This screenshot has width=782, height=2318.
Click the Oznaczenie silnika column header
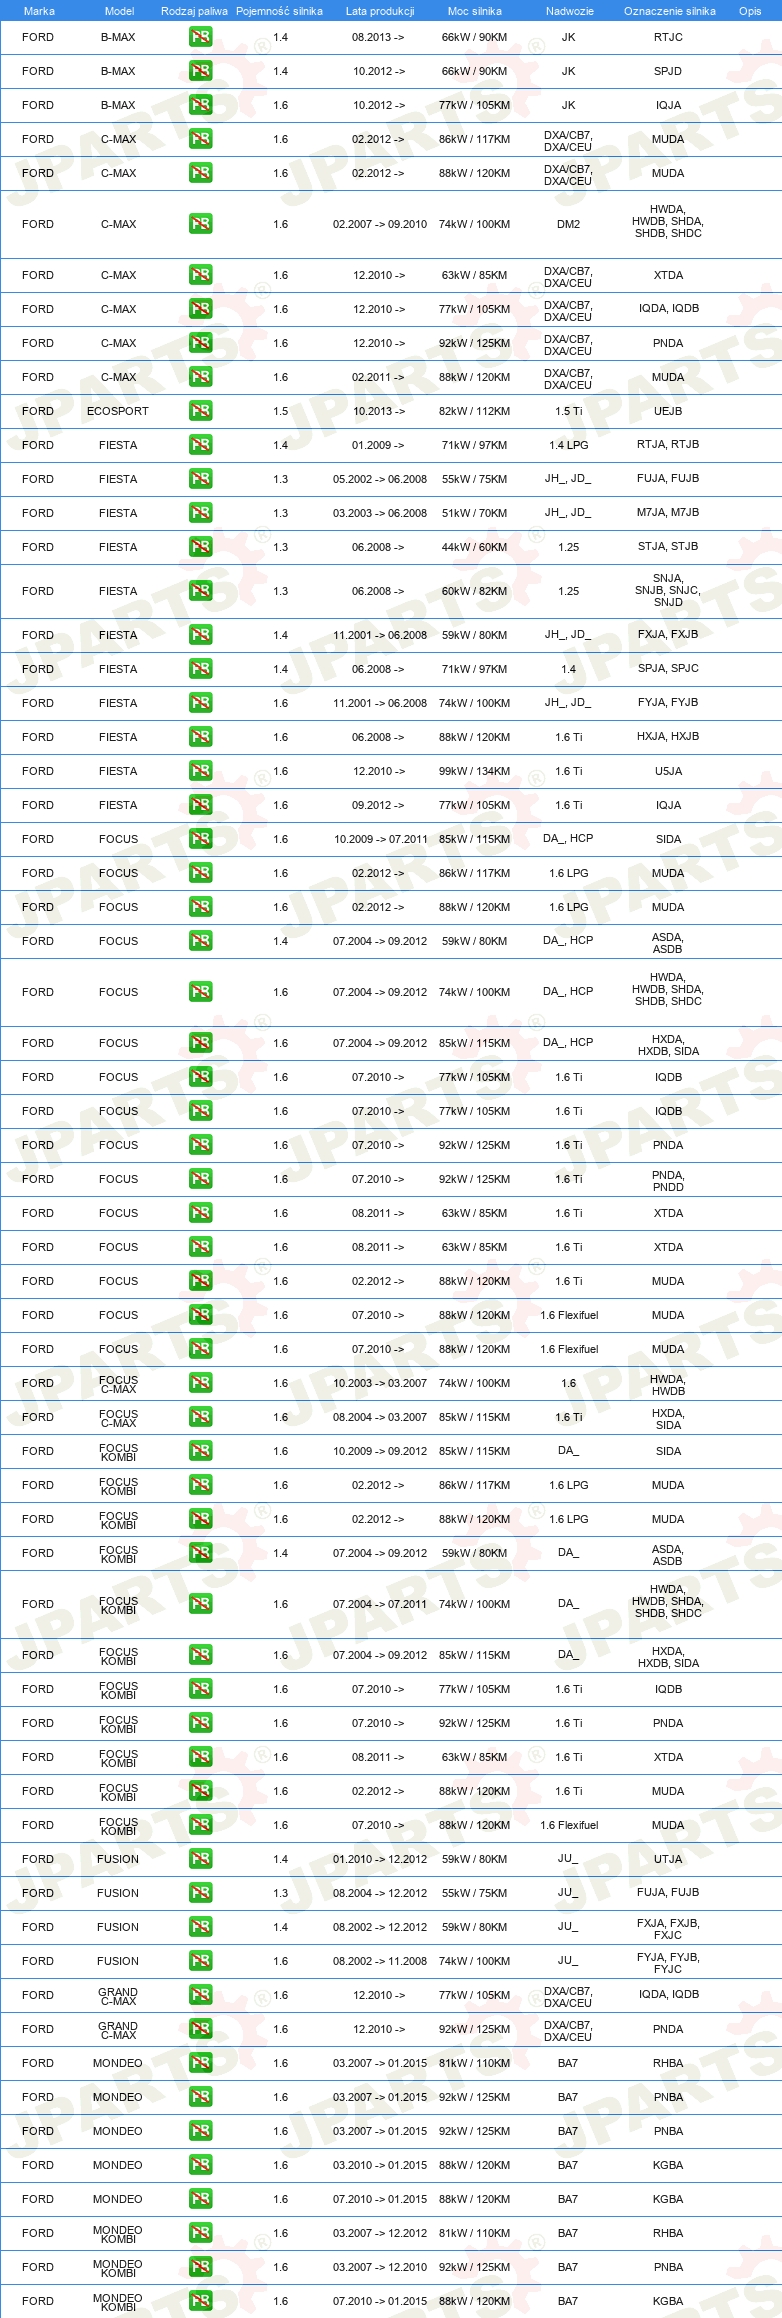[x=670, y=11]
